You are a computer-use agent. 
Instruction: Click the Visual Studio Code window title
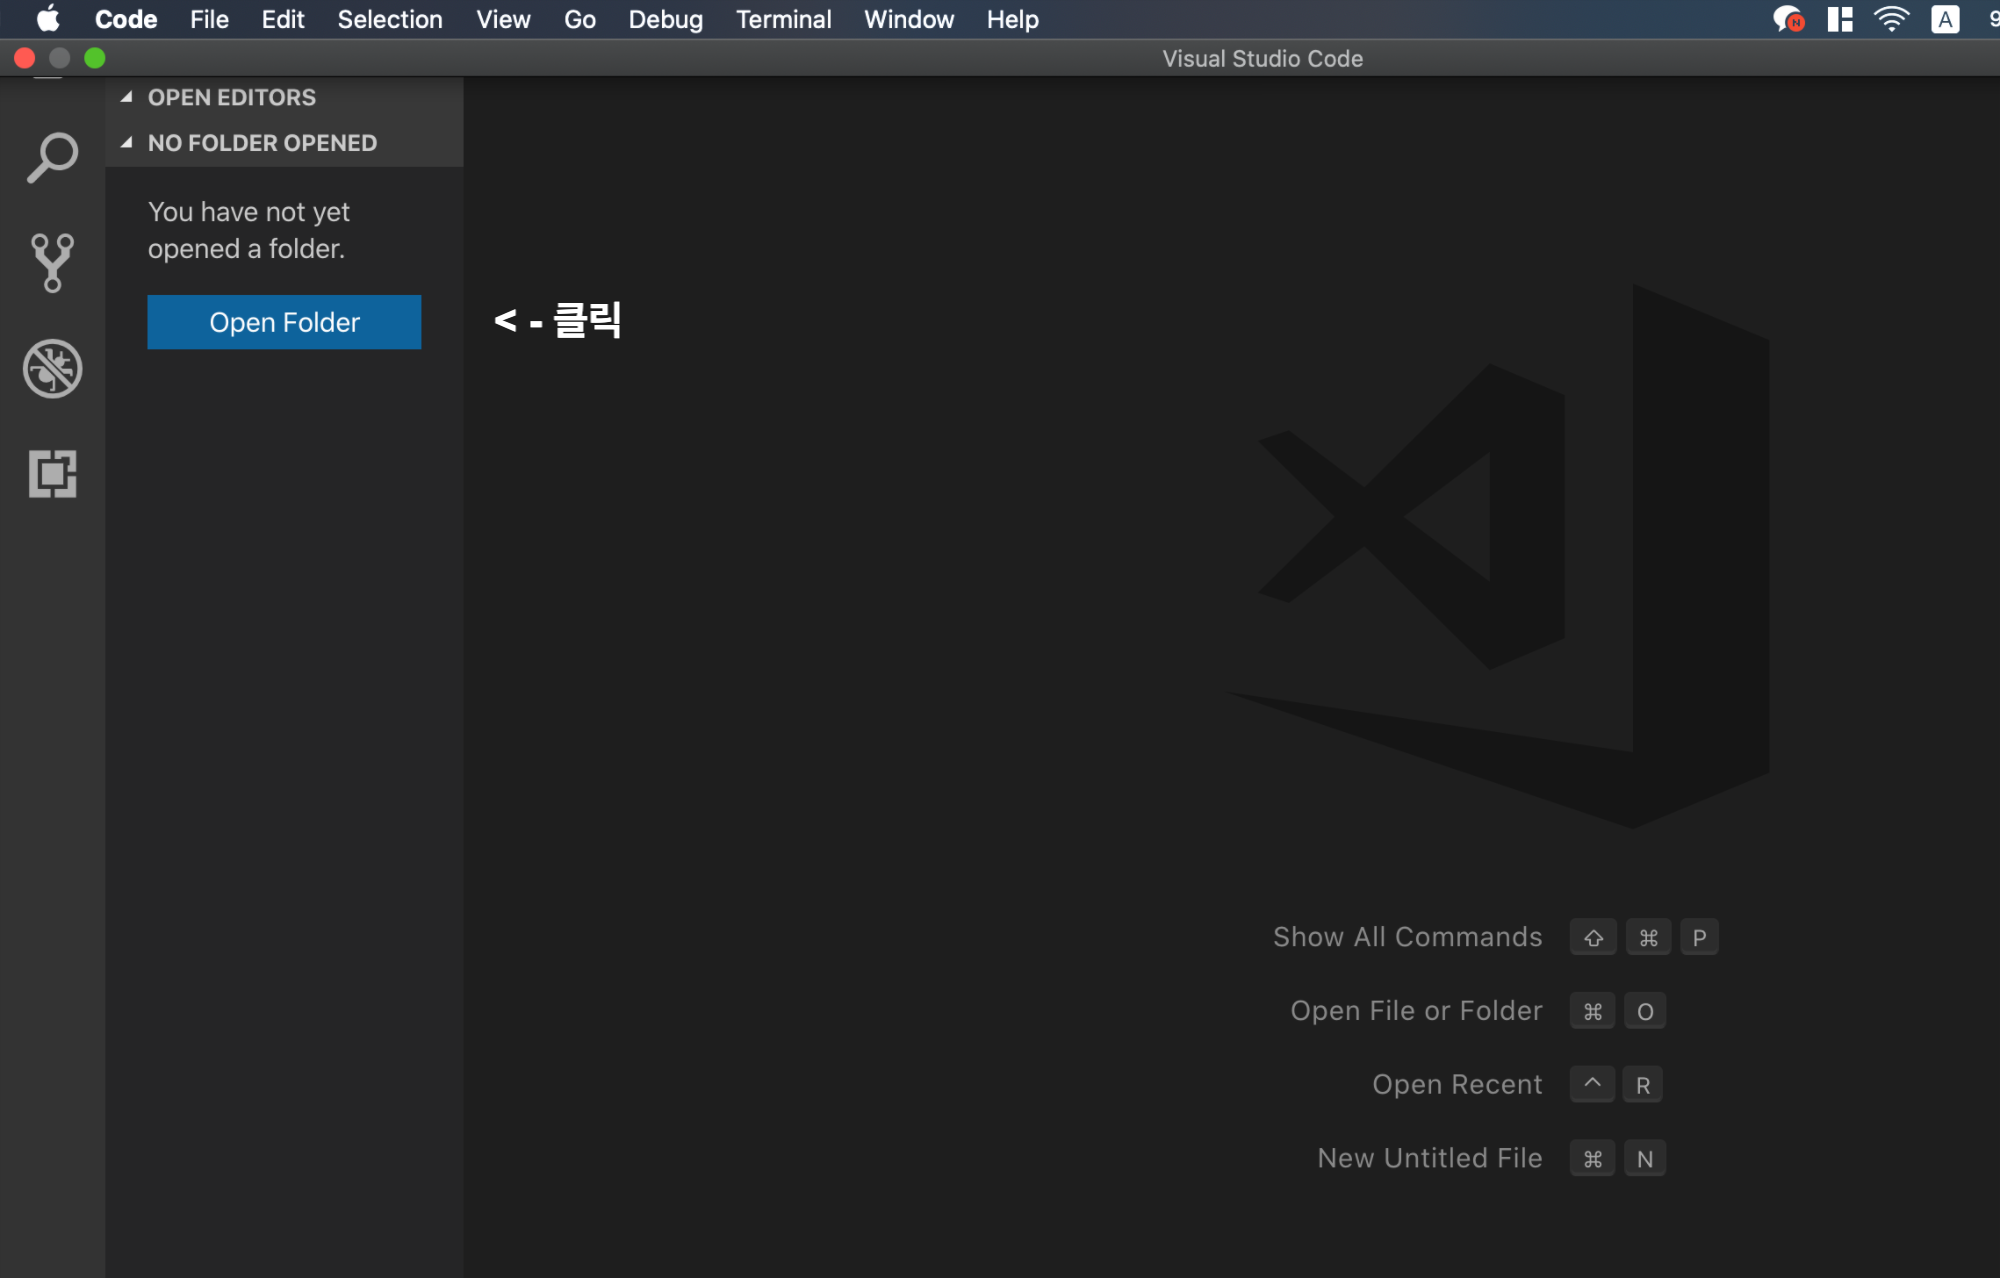tap(1262, 58)
